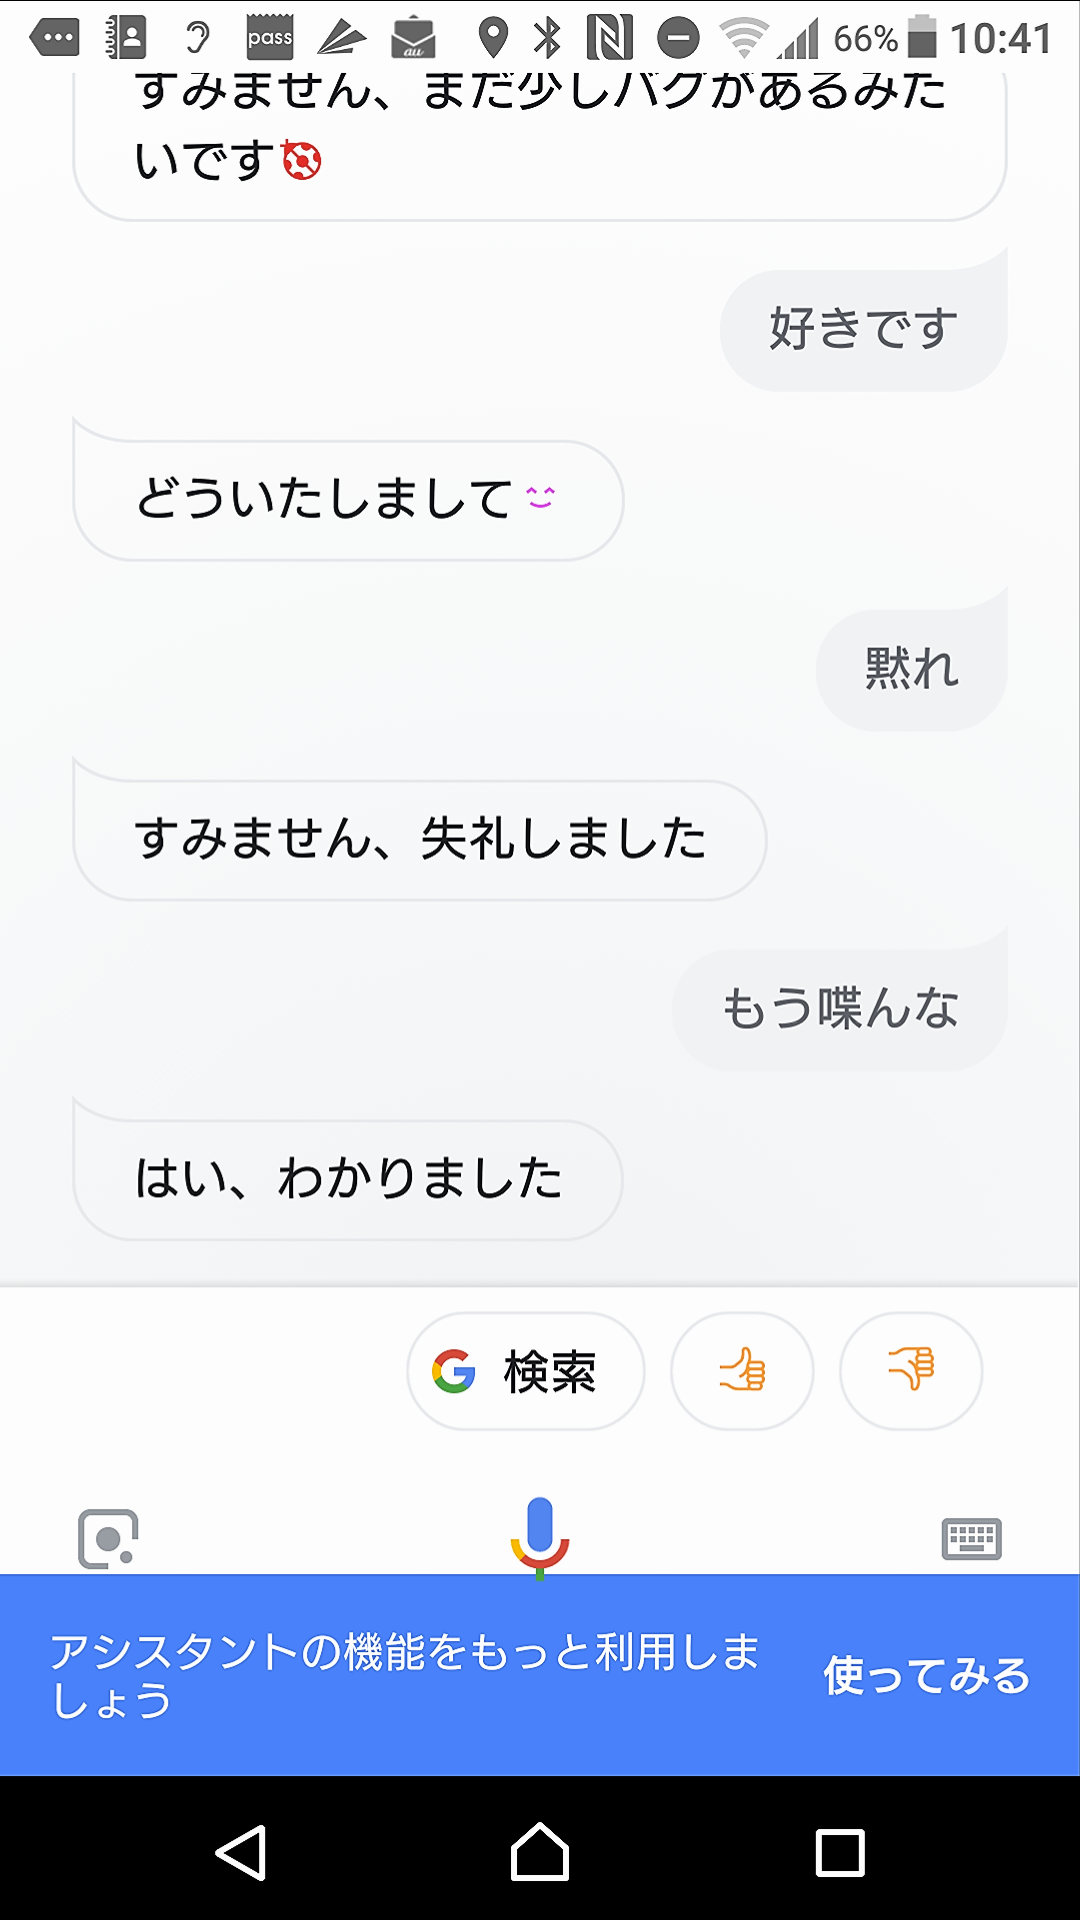
Task: Tap the Bluetooth icon in status bar
Action: [547, 38]
